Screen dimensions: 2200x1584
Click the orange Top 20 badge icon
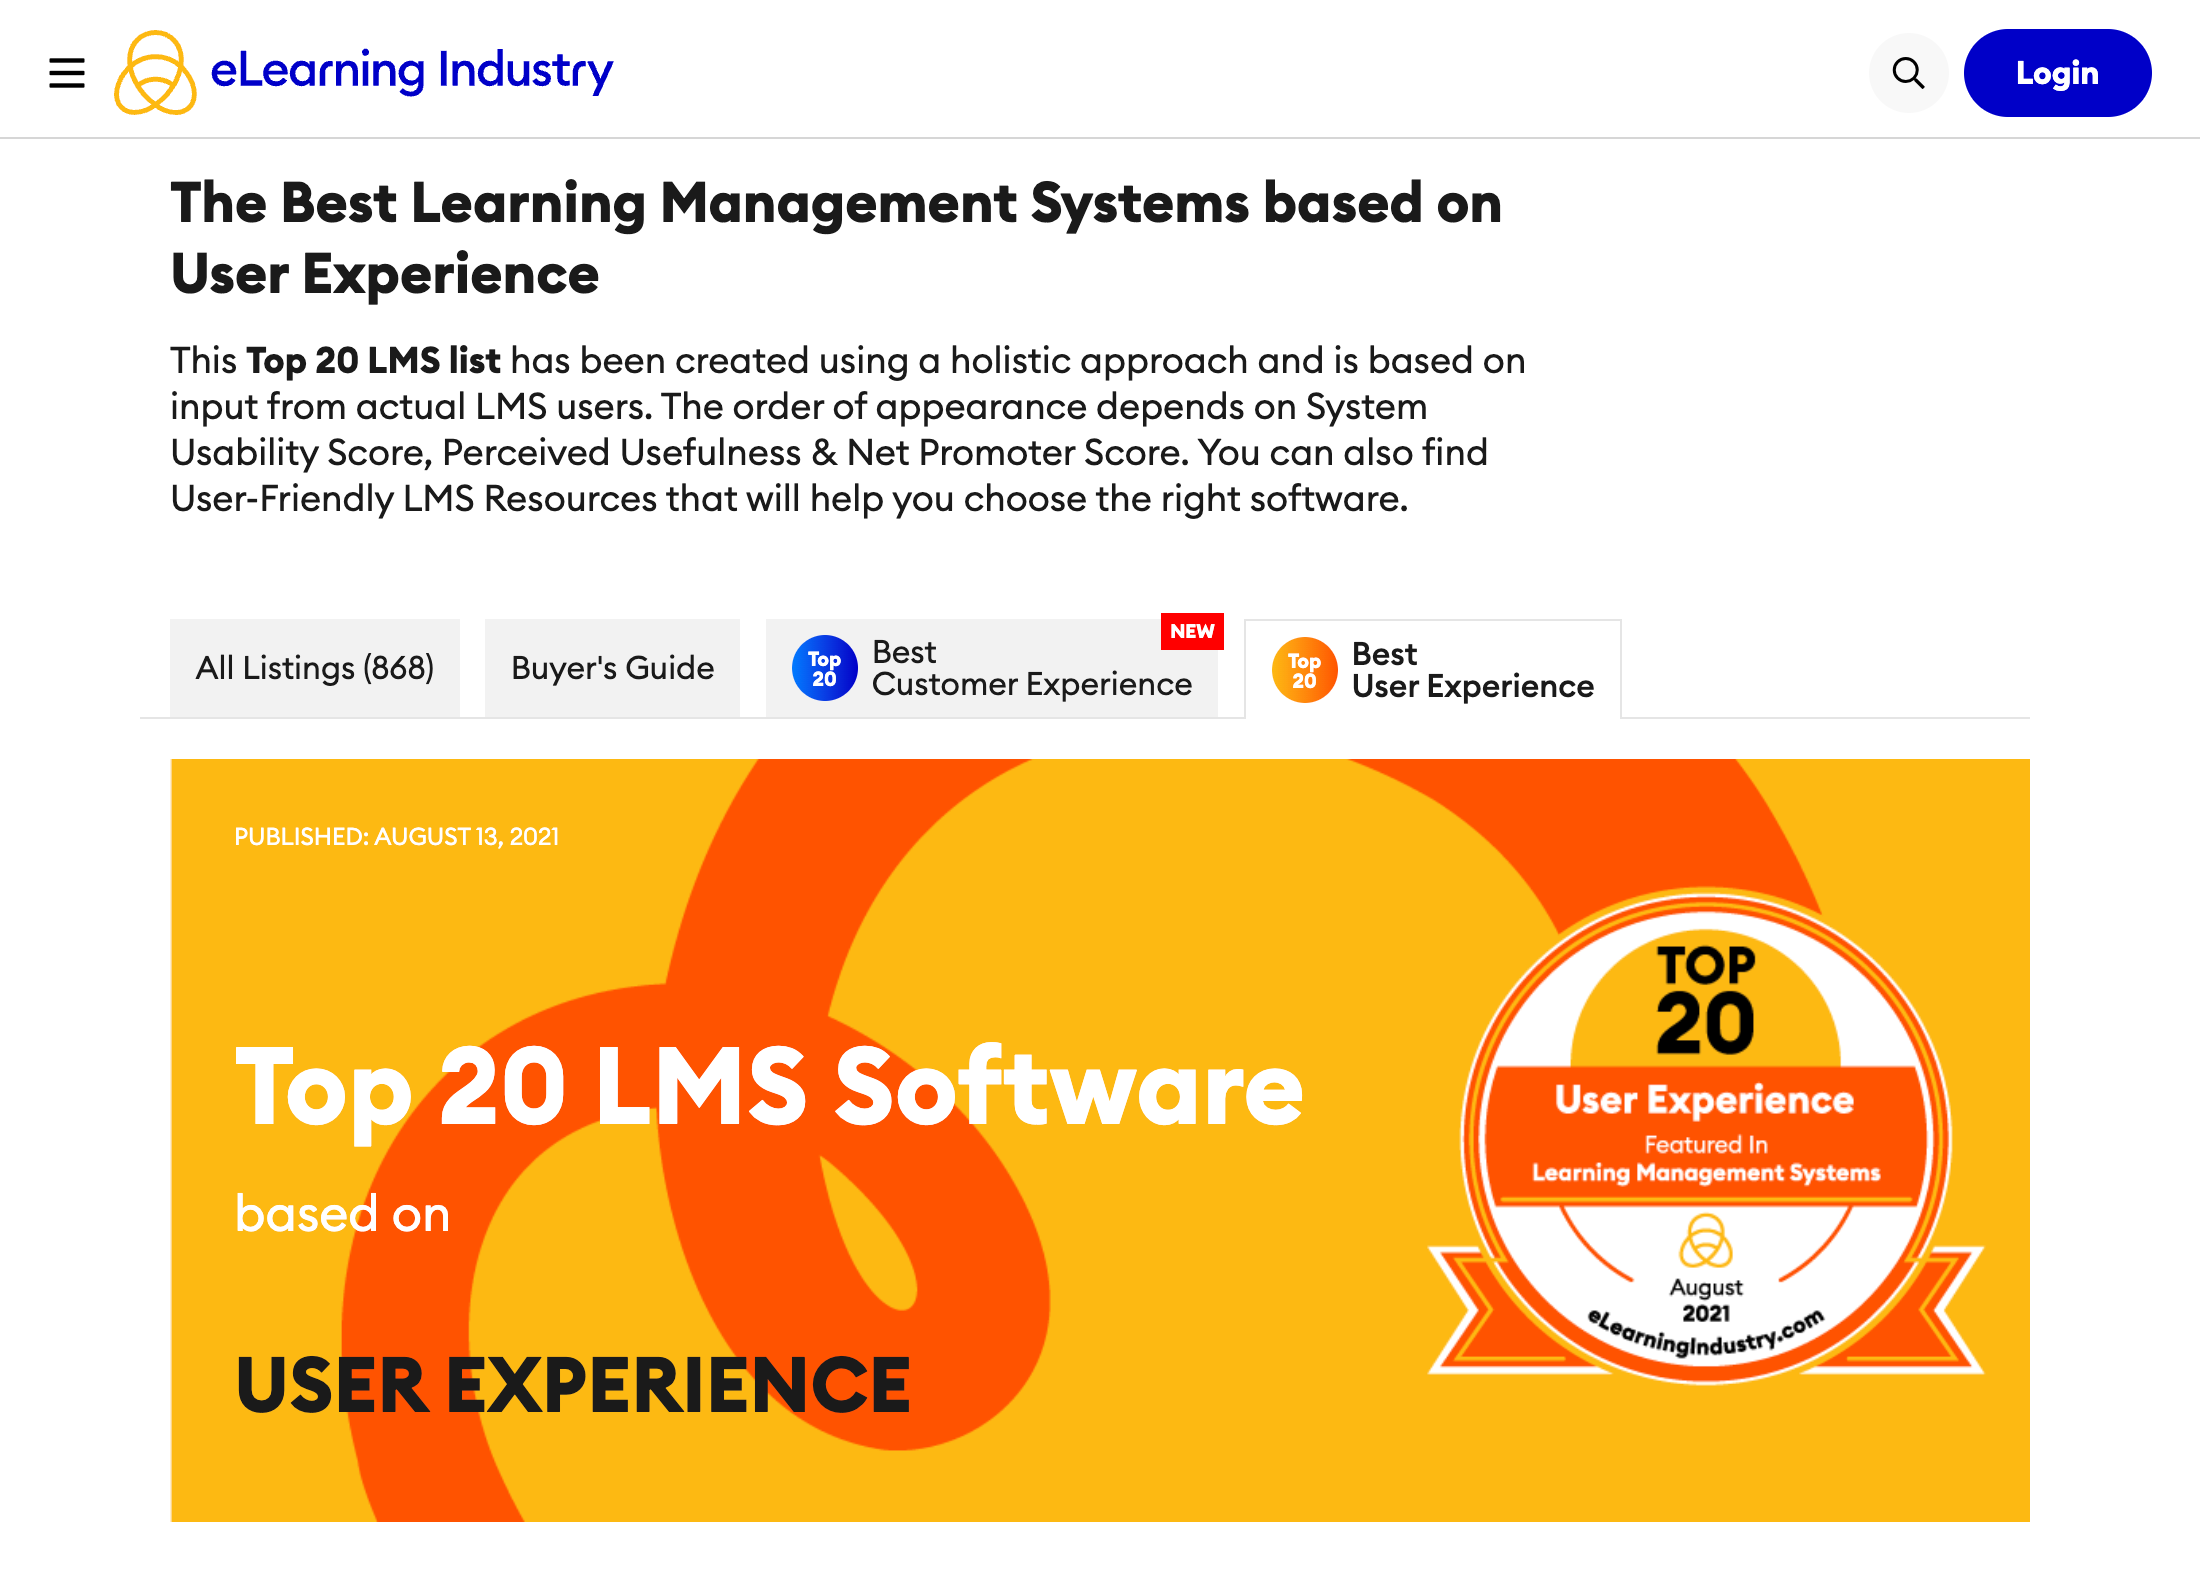1304,670
